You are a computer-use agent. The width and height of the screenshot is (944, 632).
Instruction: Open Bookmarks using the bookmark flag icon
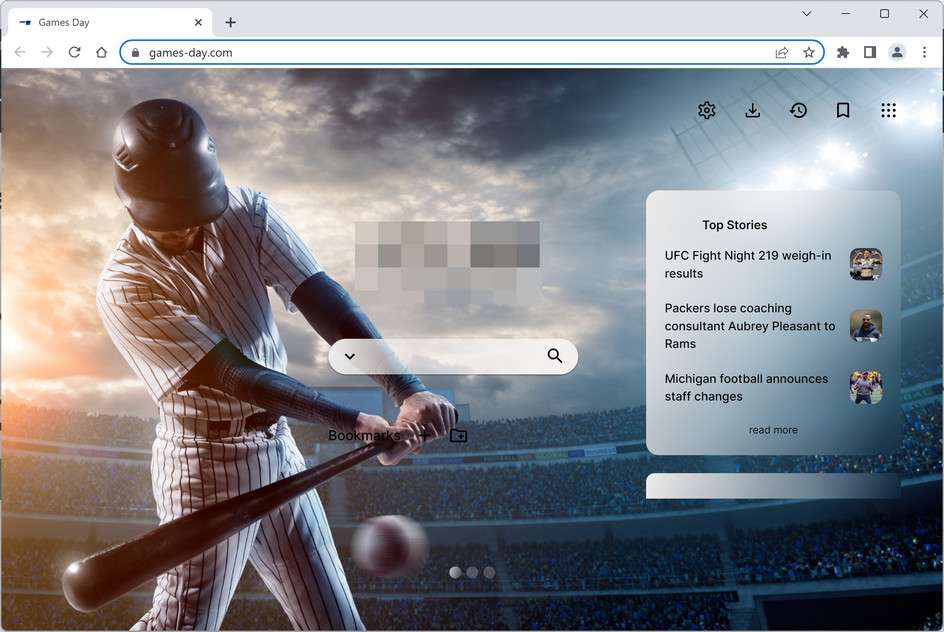[x=843, y=110]
